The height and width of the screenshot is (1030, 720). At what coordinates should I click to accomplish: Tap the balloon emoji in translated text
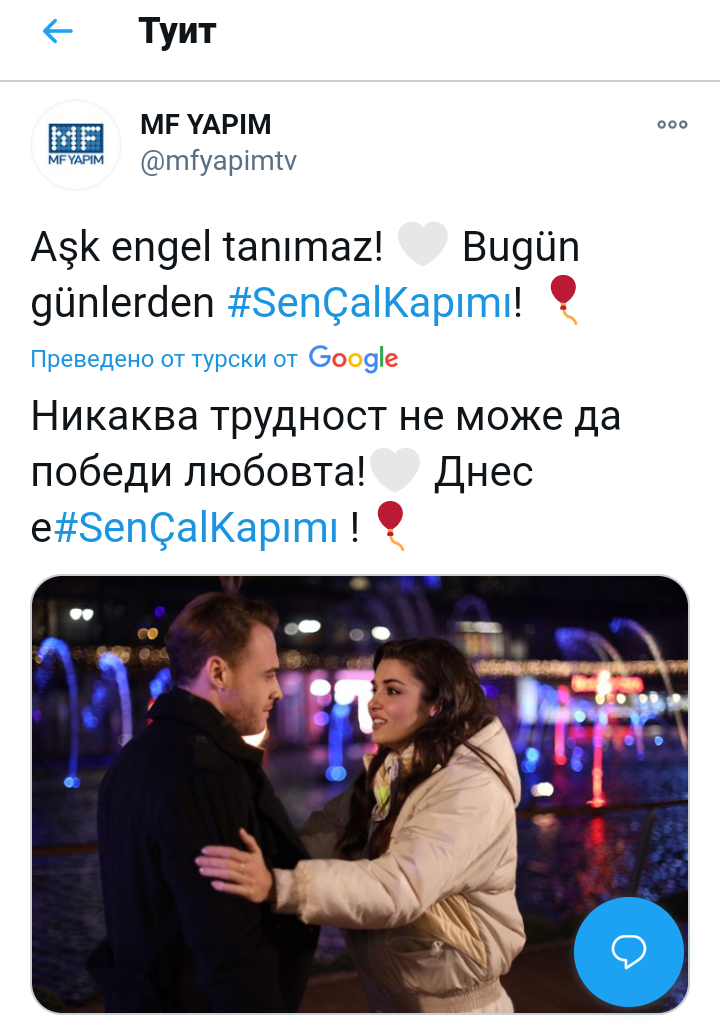pos(390,525)
